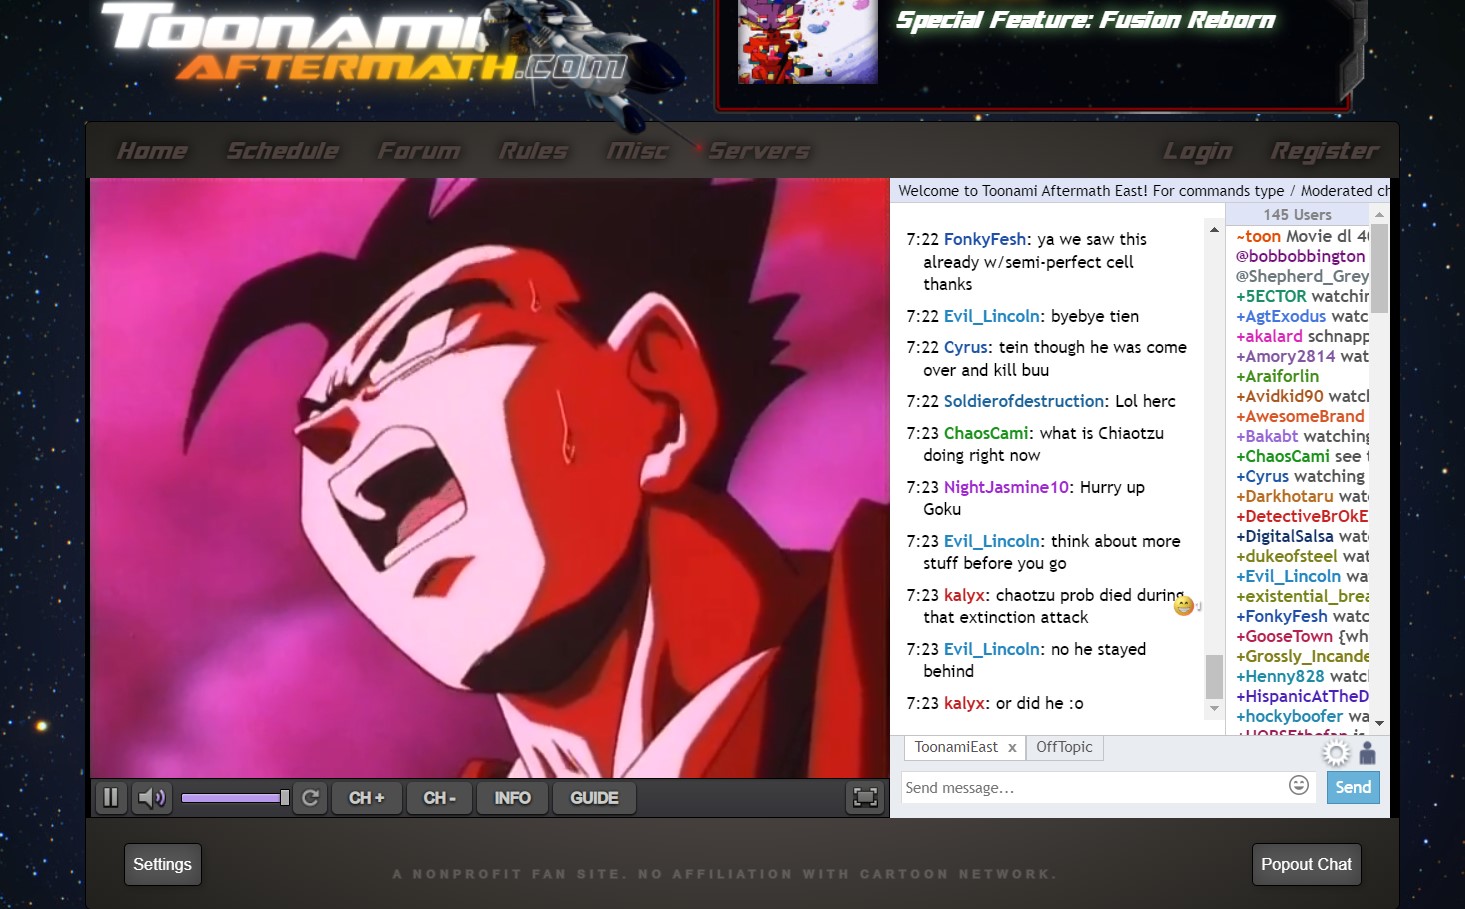
Task: Select +AgtExodus in the user list
Action: coord(1281,316)
